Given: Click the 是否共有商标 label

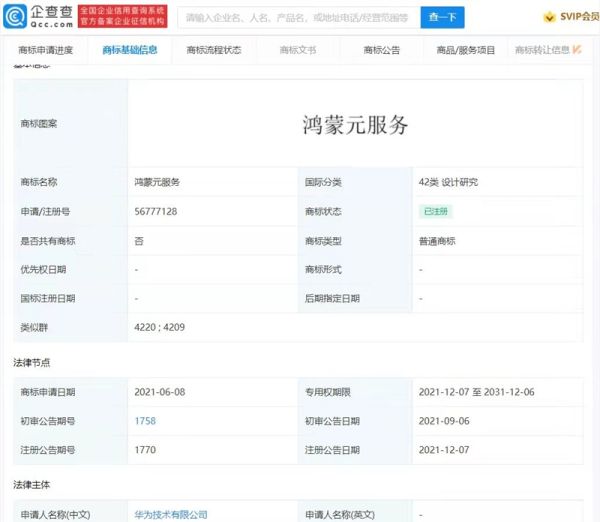Looking at the screenshot, I should click(48, 241).
